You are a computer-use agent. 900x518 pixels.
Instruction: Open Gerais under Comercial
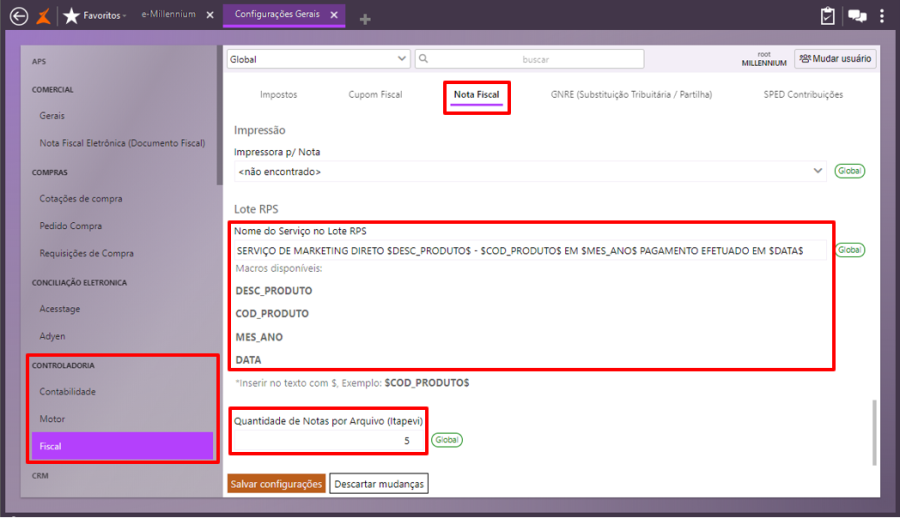[52, 116]
